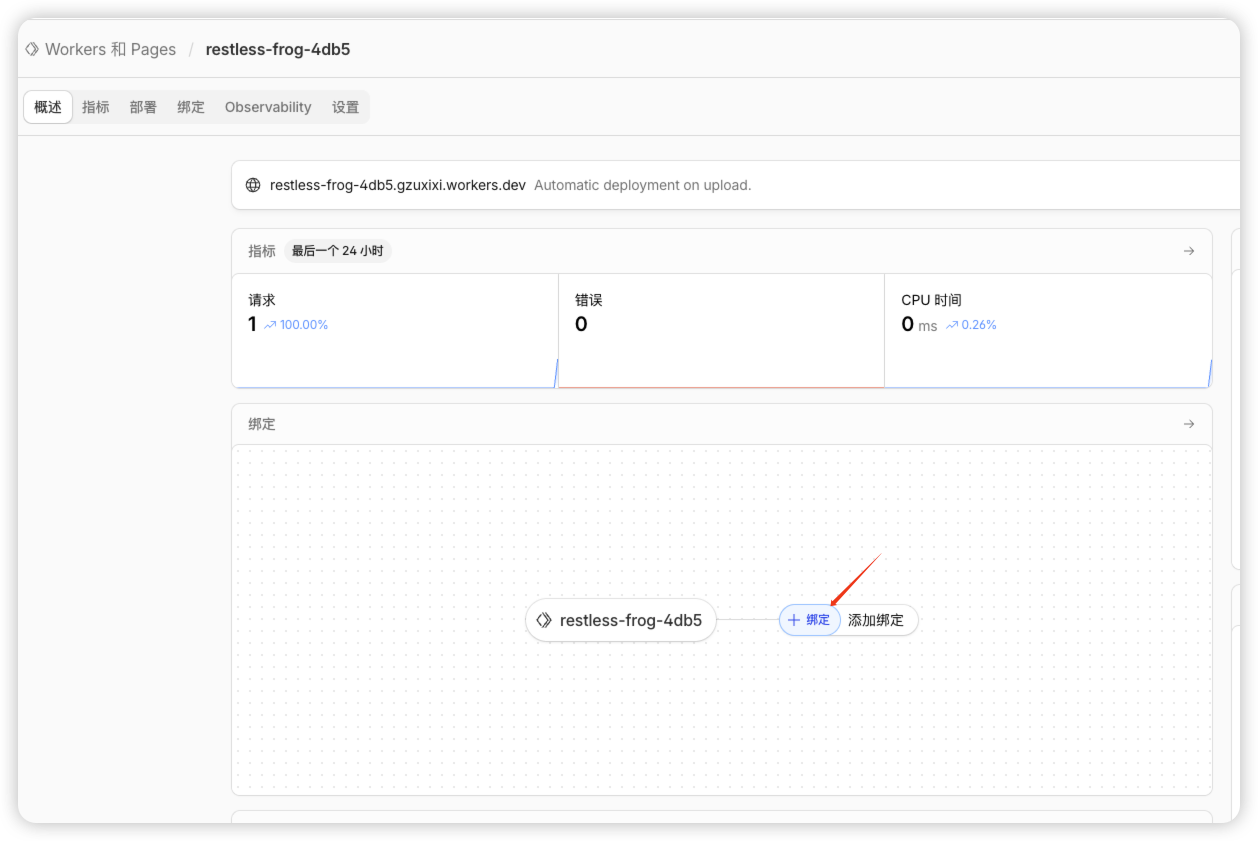This screenshot has height=841, width=1258.
Task: Open the 绑定 tab in navigation
Action: [x=191, y=107]
